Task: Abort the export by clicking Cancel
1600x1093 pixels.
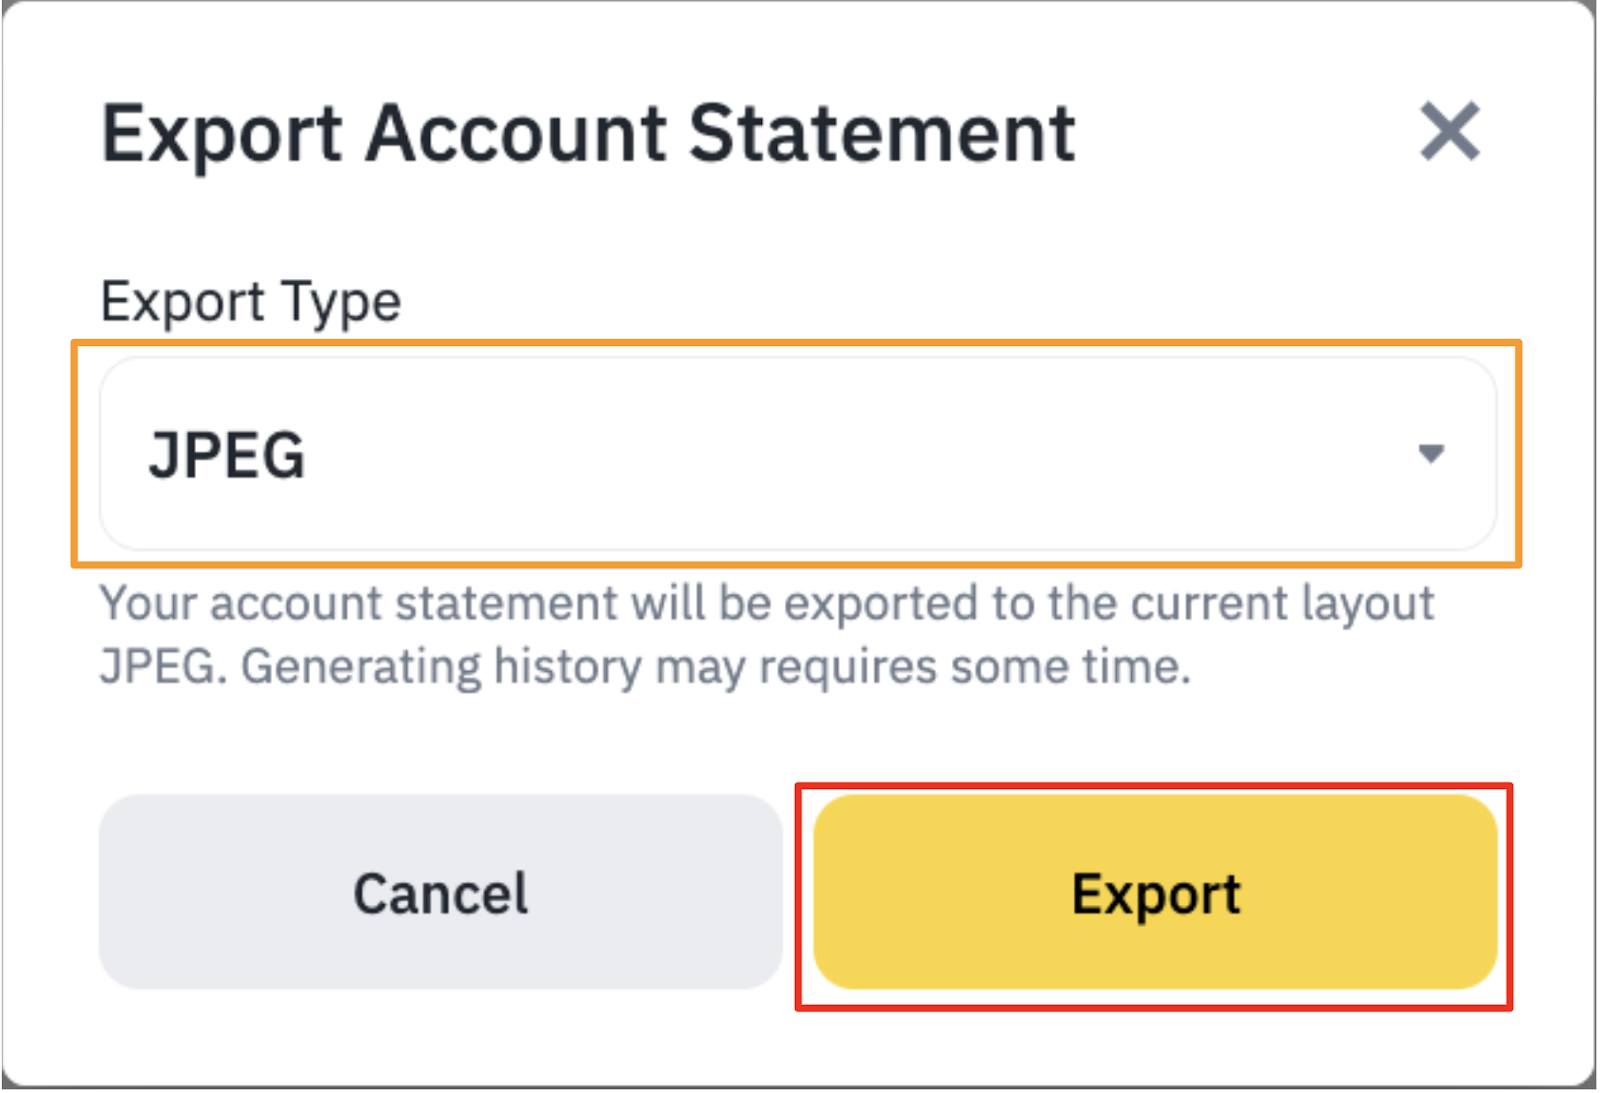Action: [440, 892]
